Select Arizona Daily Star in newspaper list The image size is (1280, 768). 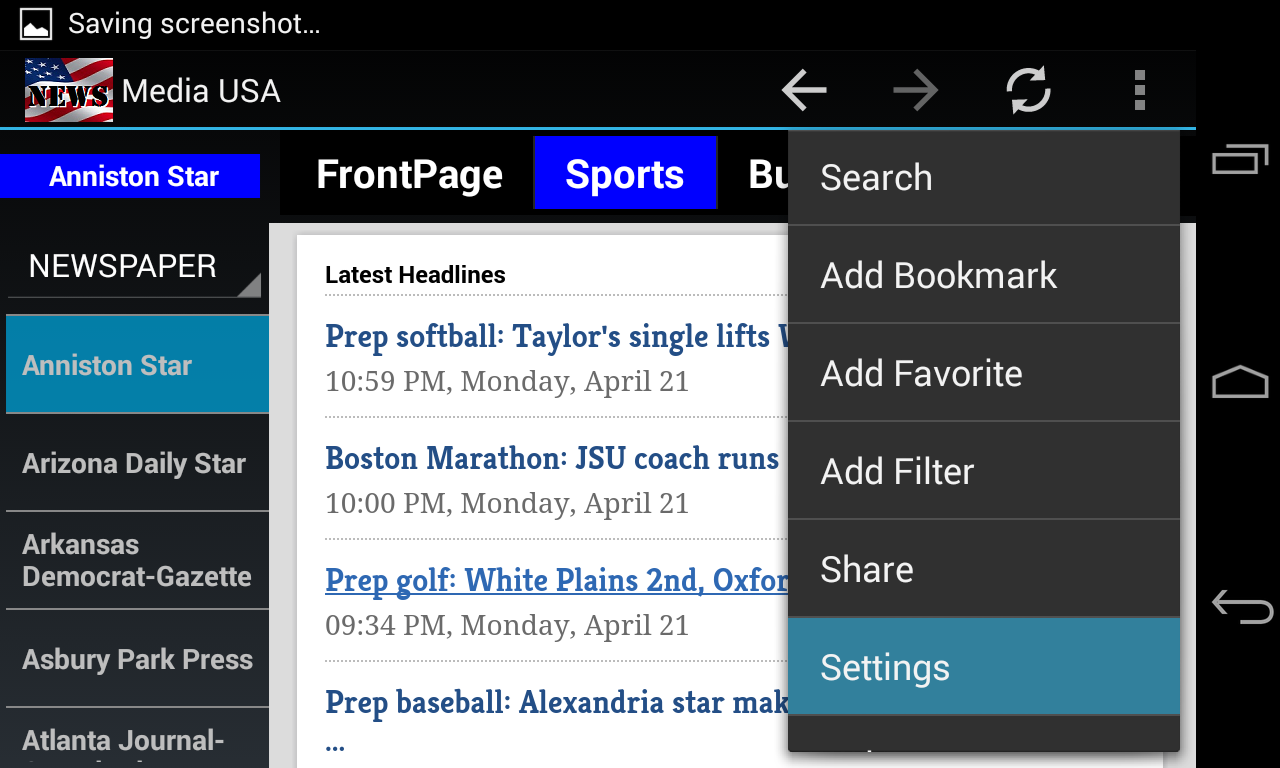[136, 463]
